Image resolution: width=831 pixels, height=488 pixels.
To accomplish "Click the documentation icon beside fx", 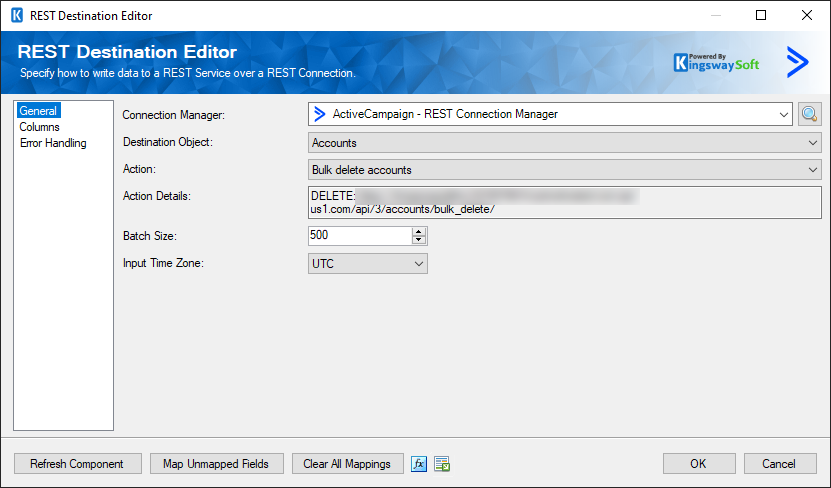I will click(x=442, y=464).
